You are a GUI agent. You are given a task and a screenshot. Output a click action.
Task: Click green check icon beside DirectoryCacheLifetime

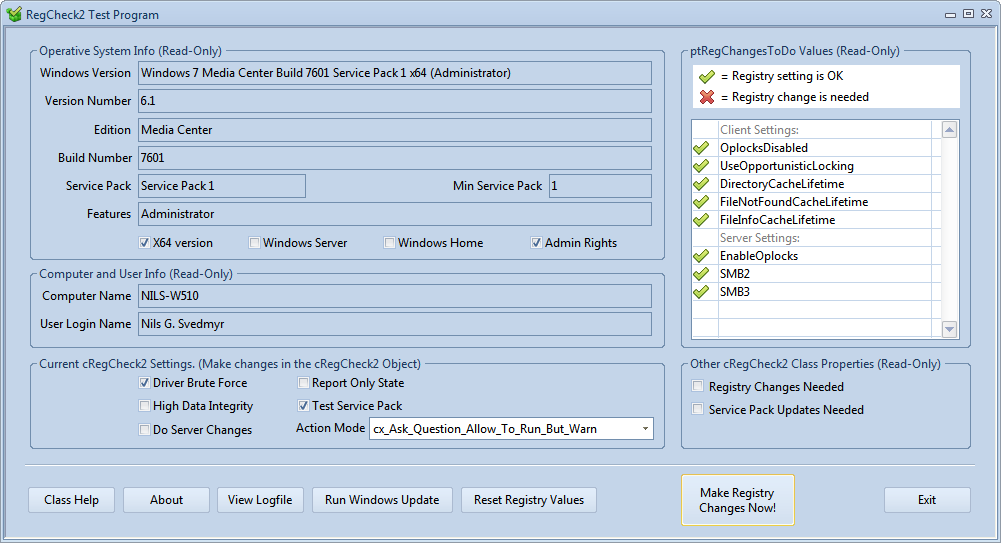coord(702,183)
